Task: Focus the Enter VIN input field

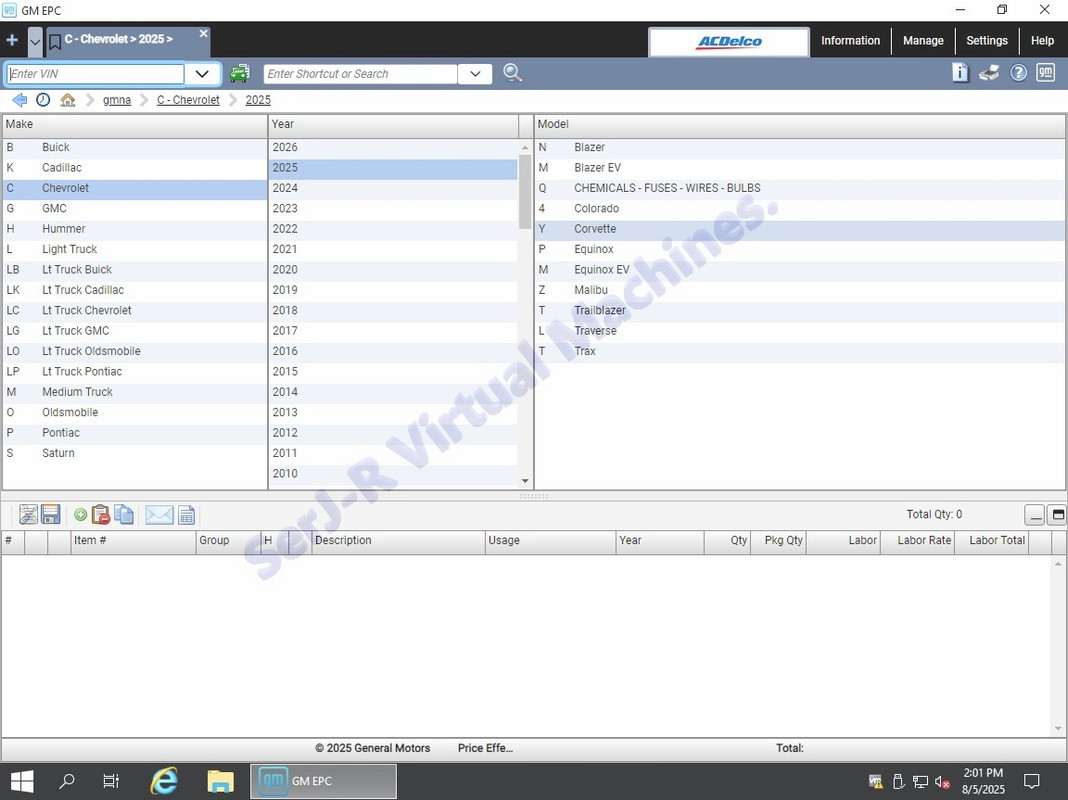Action: (x=95, y=74)
